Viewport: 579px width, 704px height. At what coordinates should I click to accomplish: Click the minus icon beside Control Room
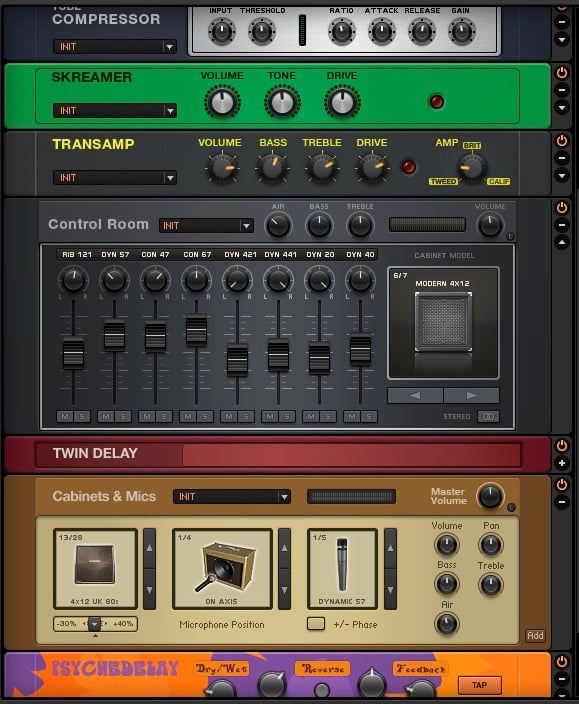(x=561, y=225)
